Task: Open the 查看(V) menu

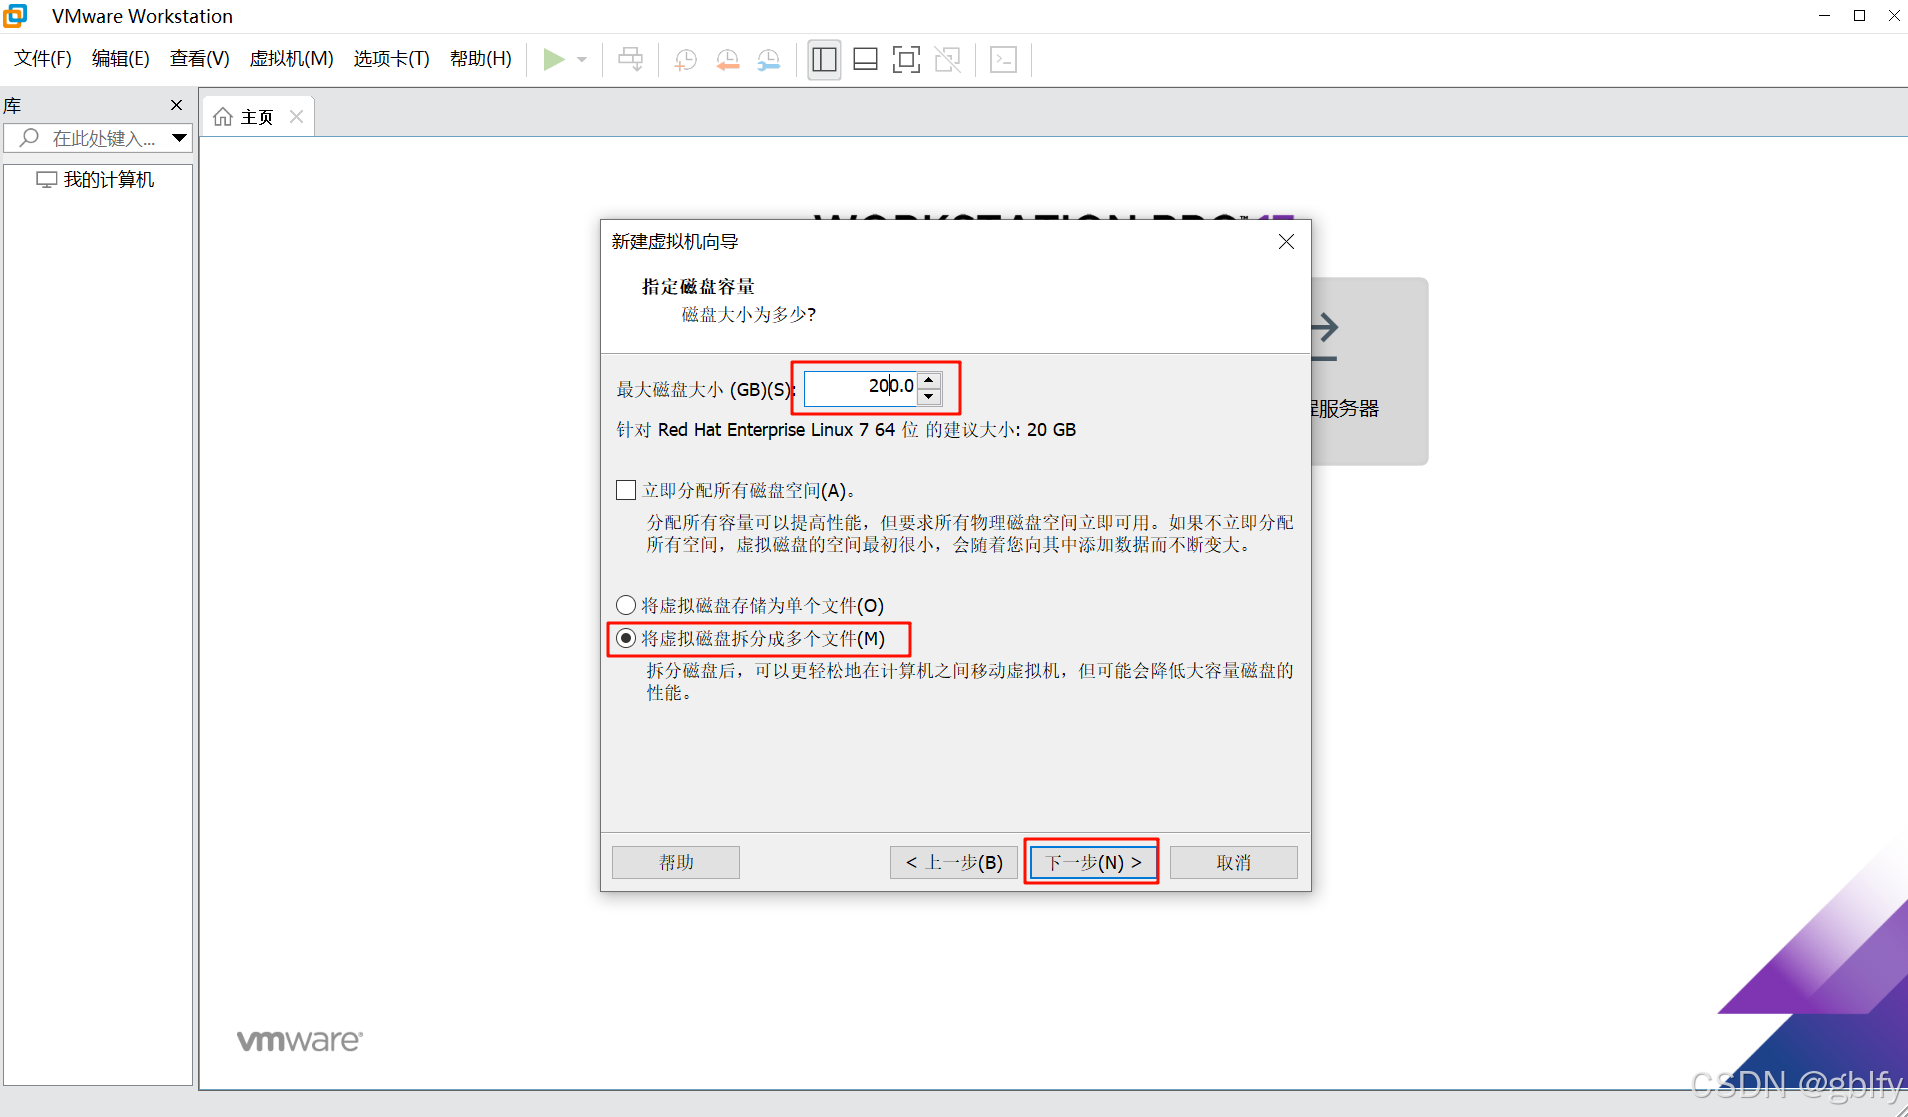Action: (200, 59)
